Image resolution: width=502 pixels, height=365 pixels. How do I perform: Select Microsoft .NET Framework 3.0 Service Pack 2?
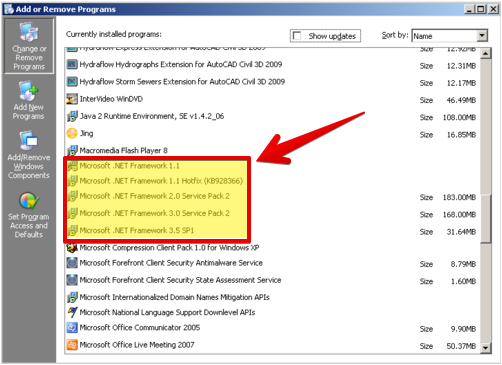[x=154, y=213]
